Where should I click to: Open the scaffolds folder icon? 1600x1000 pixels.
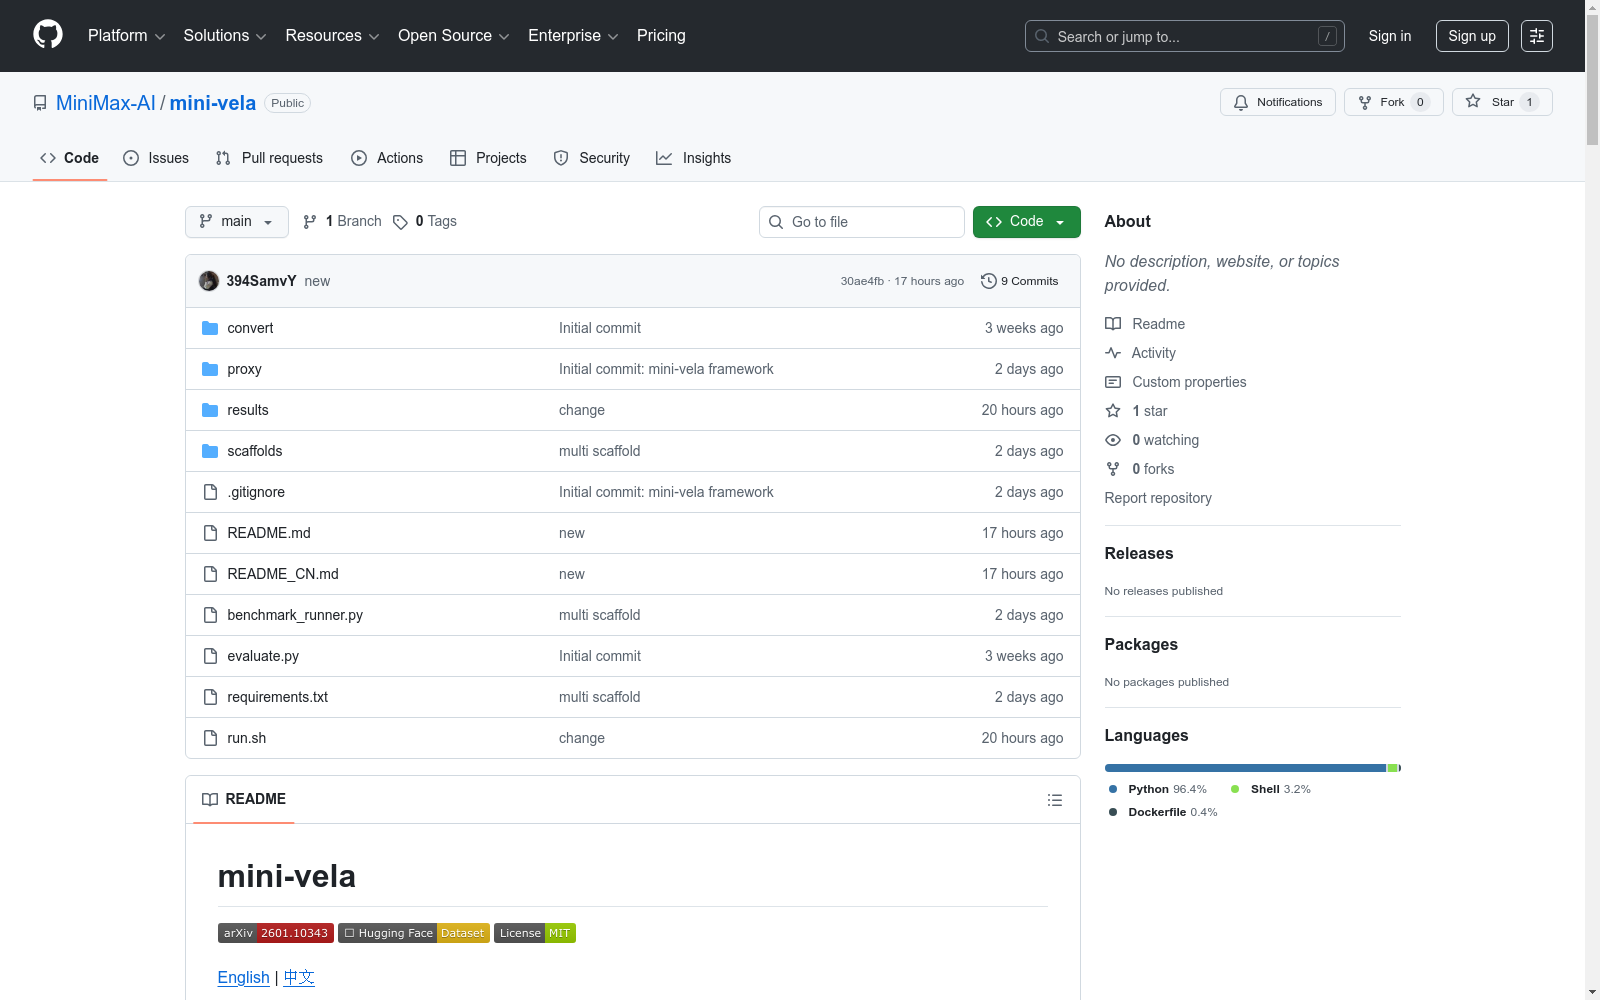pyautogui.click(x=210, y=451)
